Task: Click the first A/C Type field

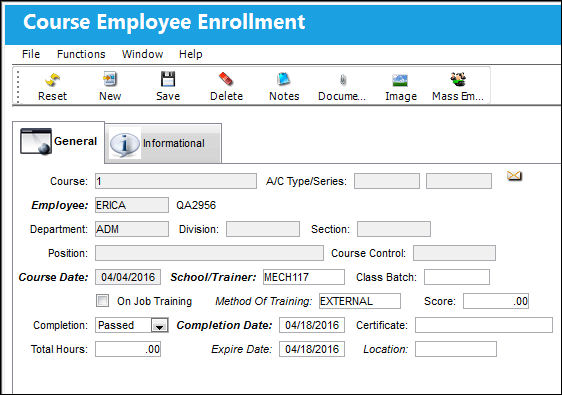Action: [387, 181]
